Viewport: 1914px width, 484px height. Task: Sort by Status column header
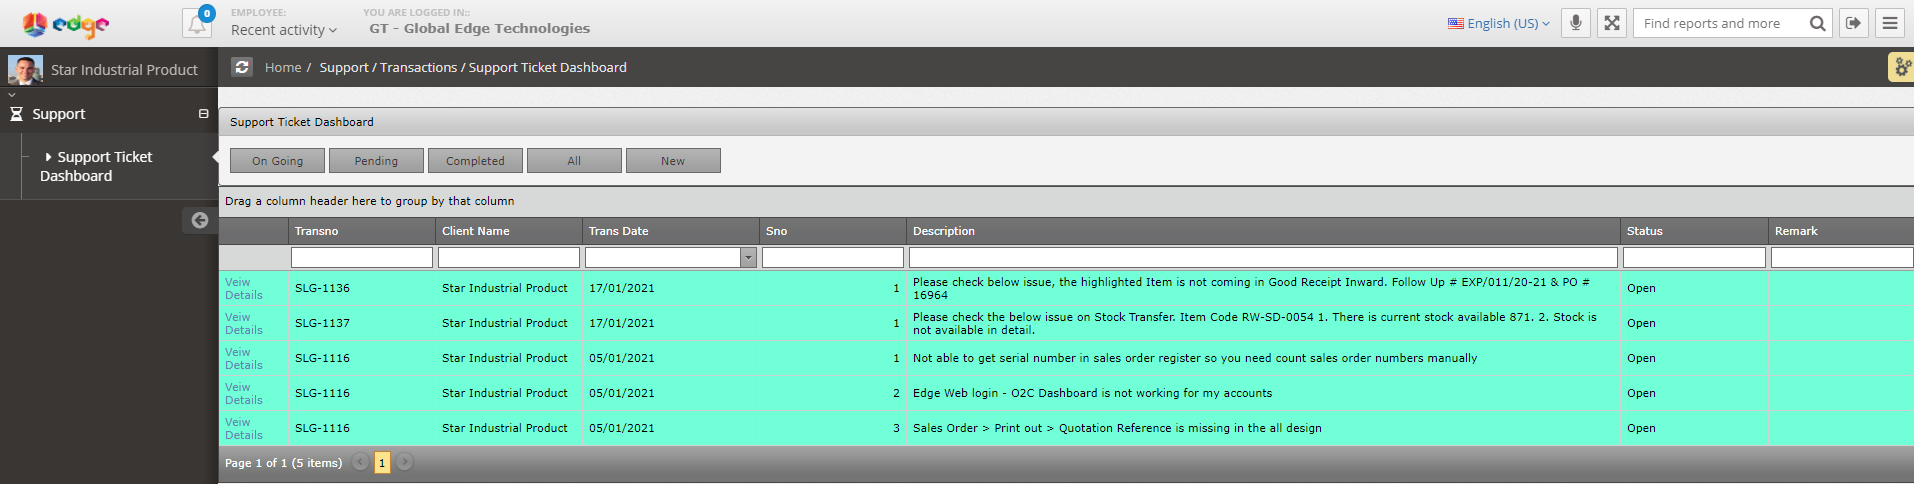(x=1694, y=231)
